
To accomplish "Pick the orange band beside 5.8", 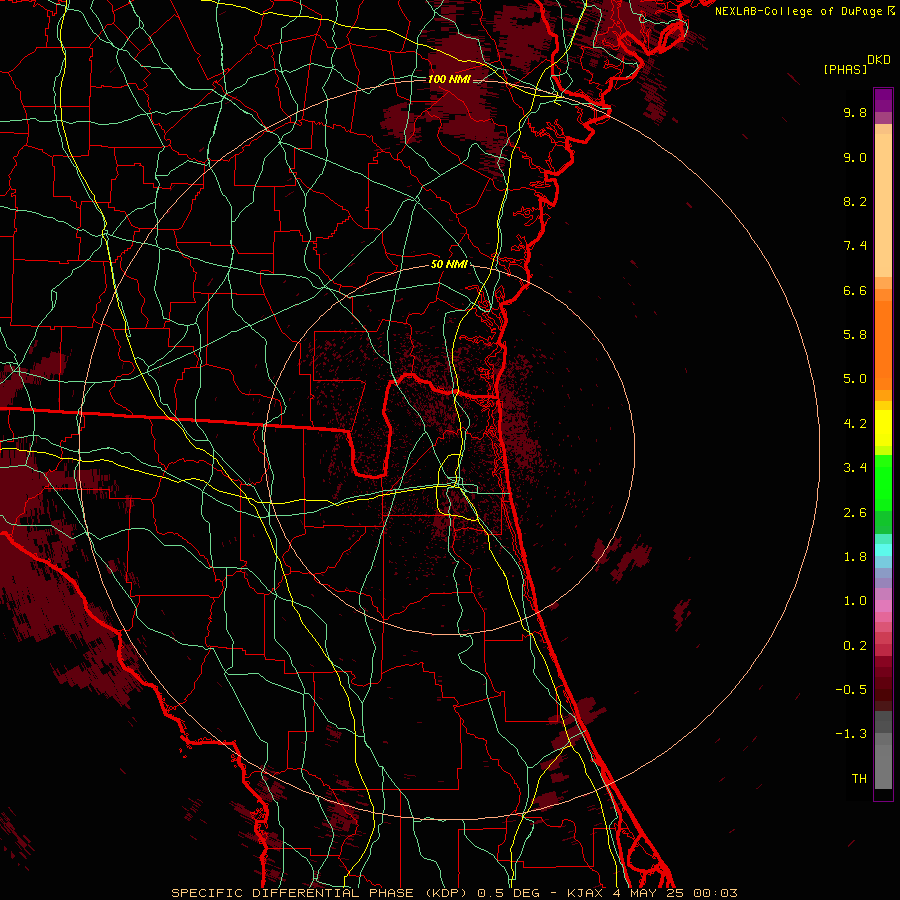I will 883,344.
